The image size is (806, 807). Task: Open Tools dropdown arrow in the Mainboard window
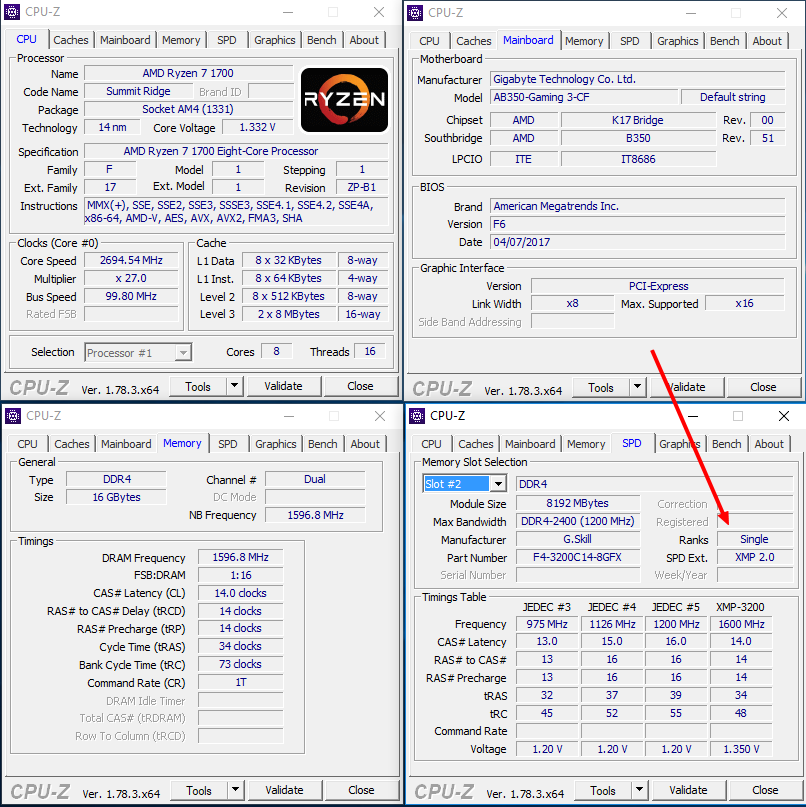[x=638, y=387]
